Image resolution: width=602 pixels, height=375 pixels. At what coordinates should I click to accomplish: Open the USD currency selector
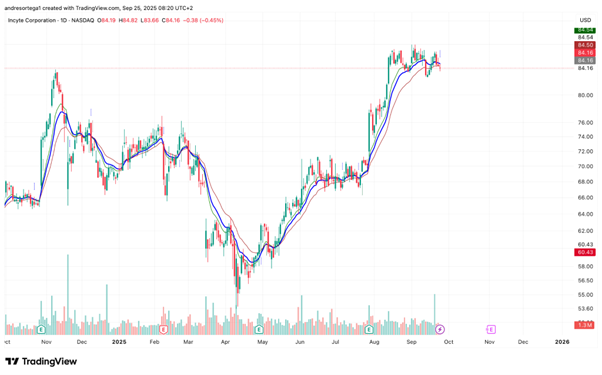click(585, 20)
